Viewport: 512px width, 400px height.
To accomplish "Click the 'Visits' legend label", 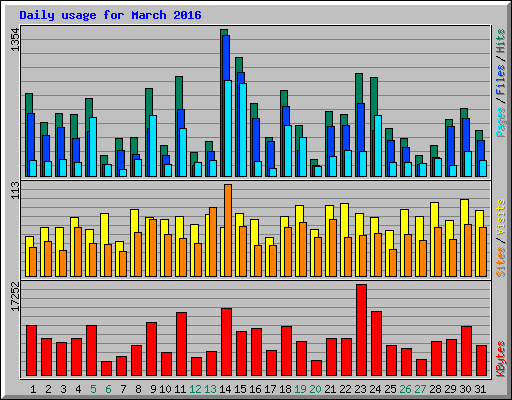I will pyautogui.click(x=500, y=218).
